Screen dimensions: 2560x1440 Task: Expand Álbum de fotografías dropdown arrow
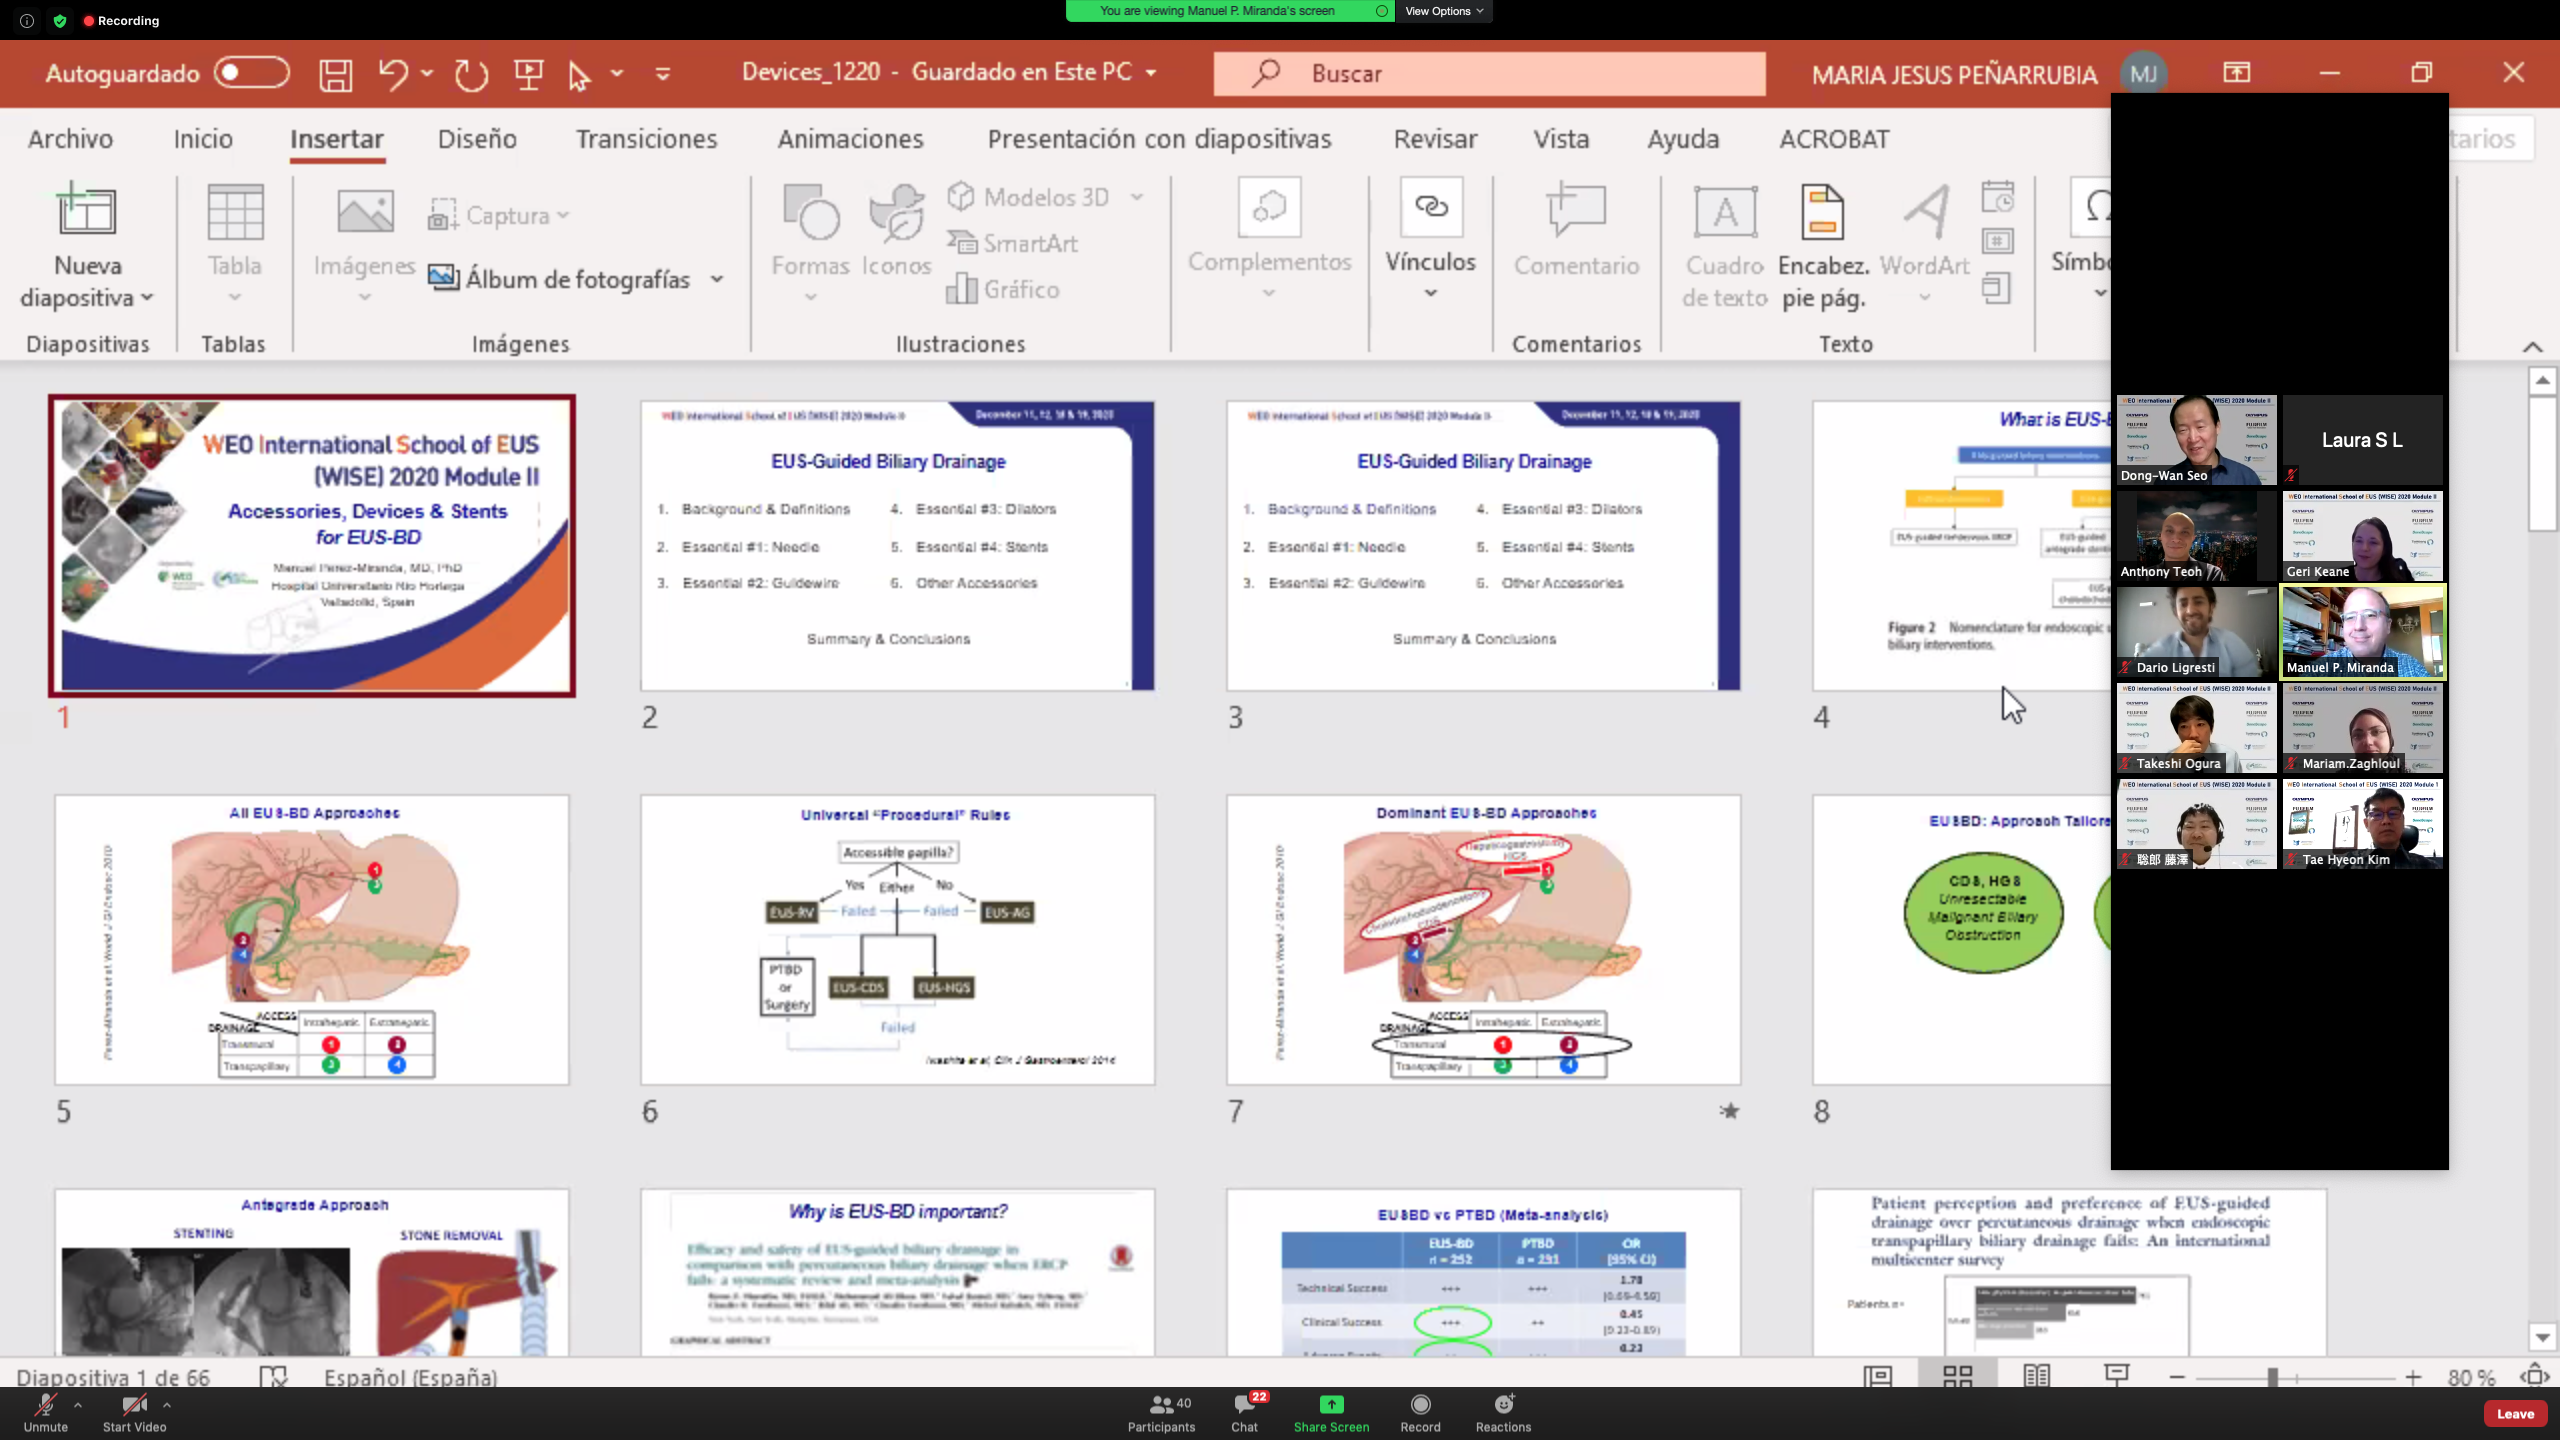pos(717,279)
